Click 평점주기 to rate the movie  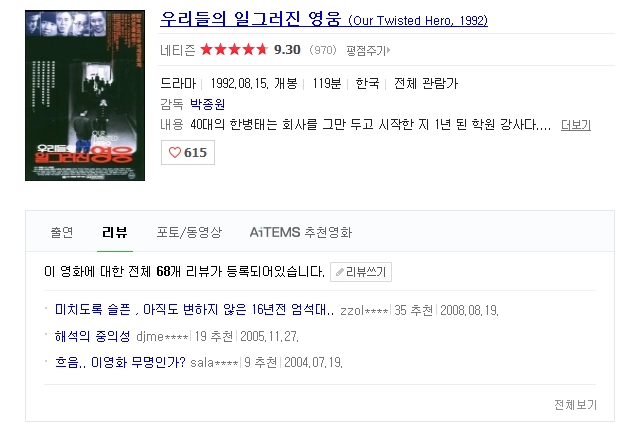[366, 50]
